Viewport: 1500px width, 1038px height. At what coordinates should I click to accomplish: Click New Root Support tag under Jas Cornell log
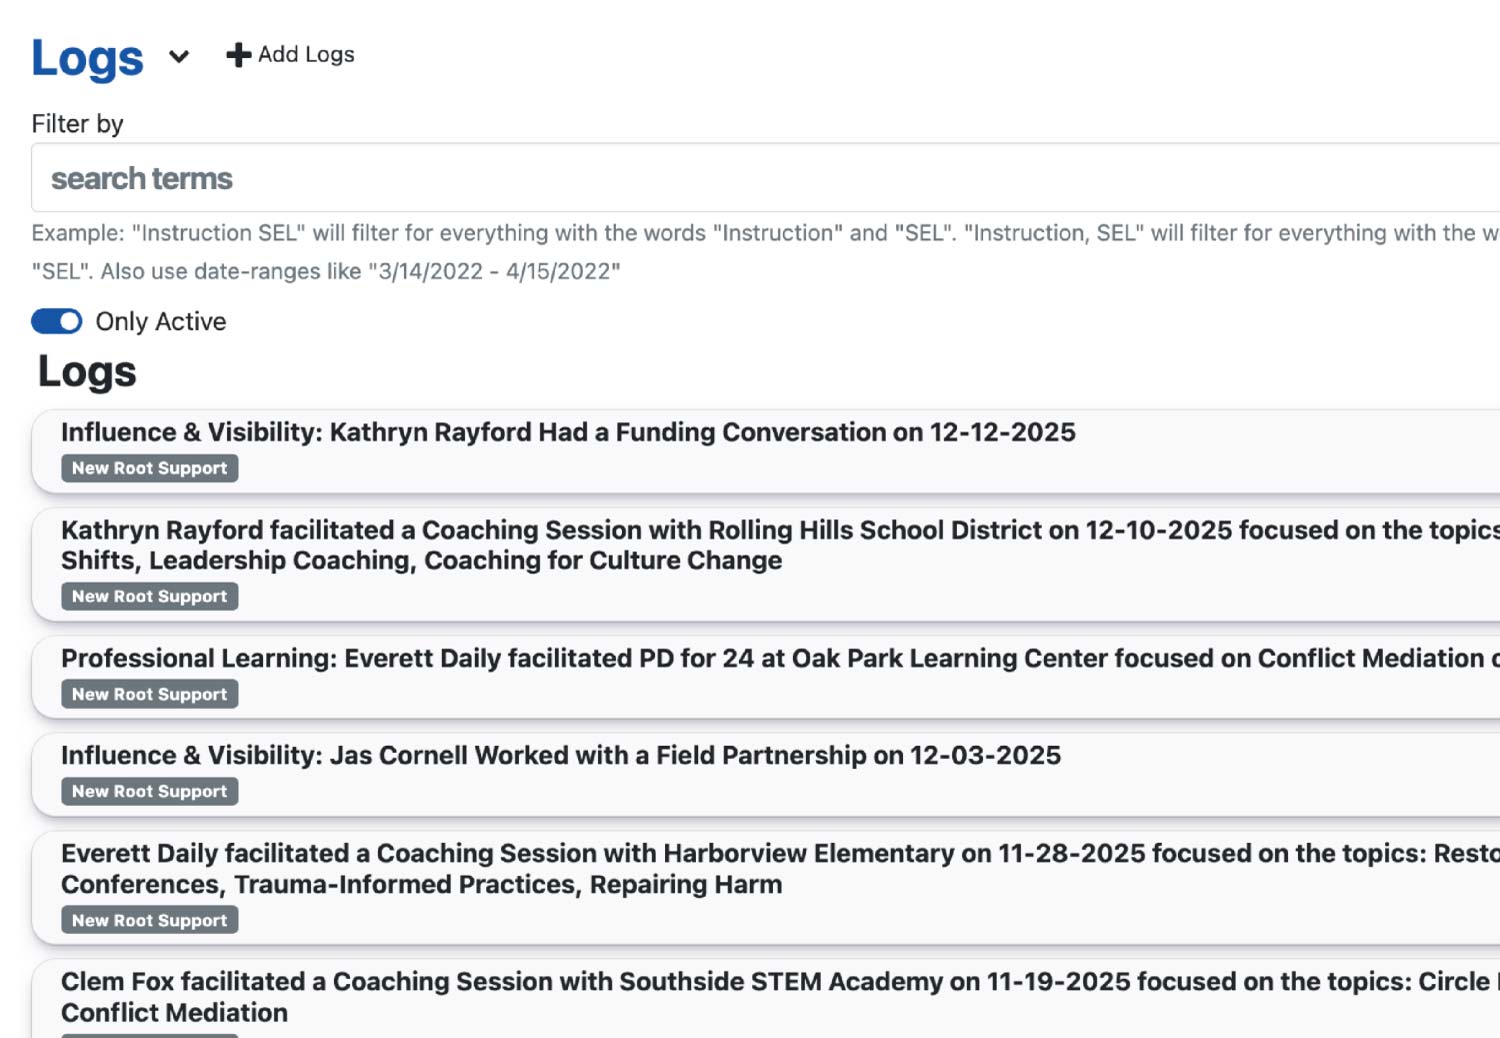tap(150, 791)
